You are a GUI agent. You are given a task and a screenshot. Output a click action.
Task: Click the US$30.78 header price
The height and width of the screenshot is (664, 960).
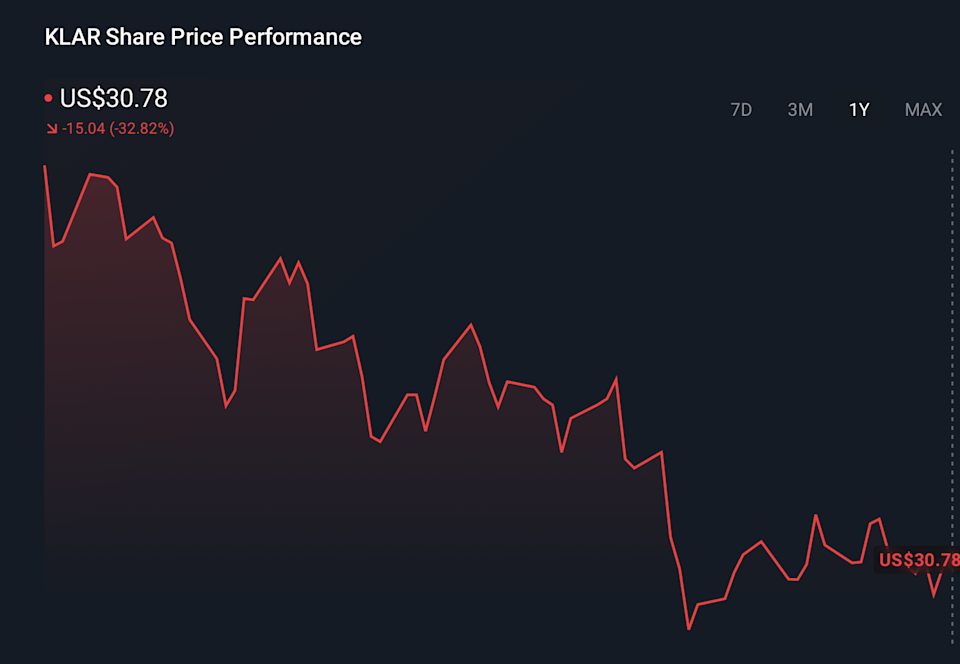[114, 99]
